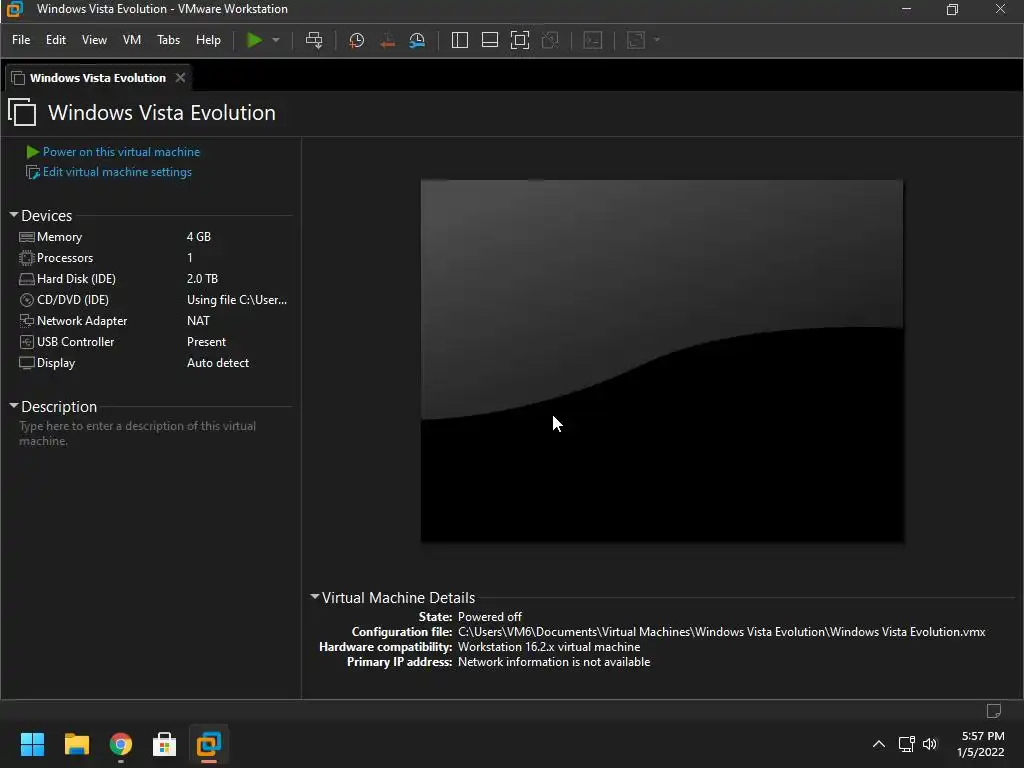Click the Processors chip icon
The width and height of the screenshot is (1024, 768).
point(27,258)
